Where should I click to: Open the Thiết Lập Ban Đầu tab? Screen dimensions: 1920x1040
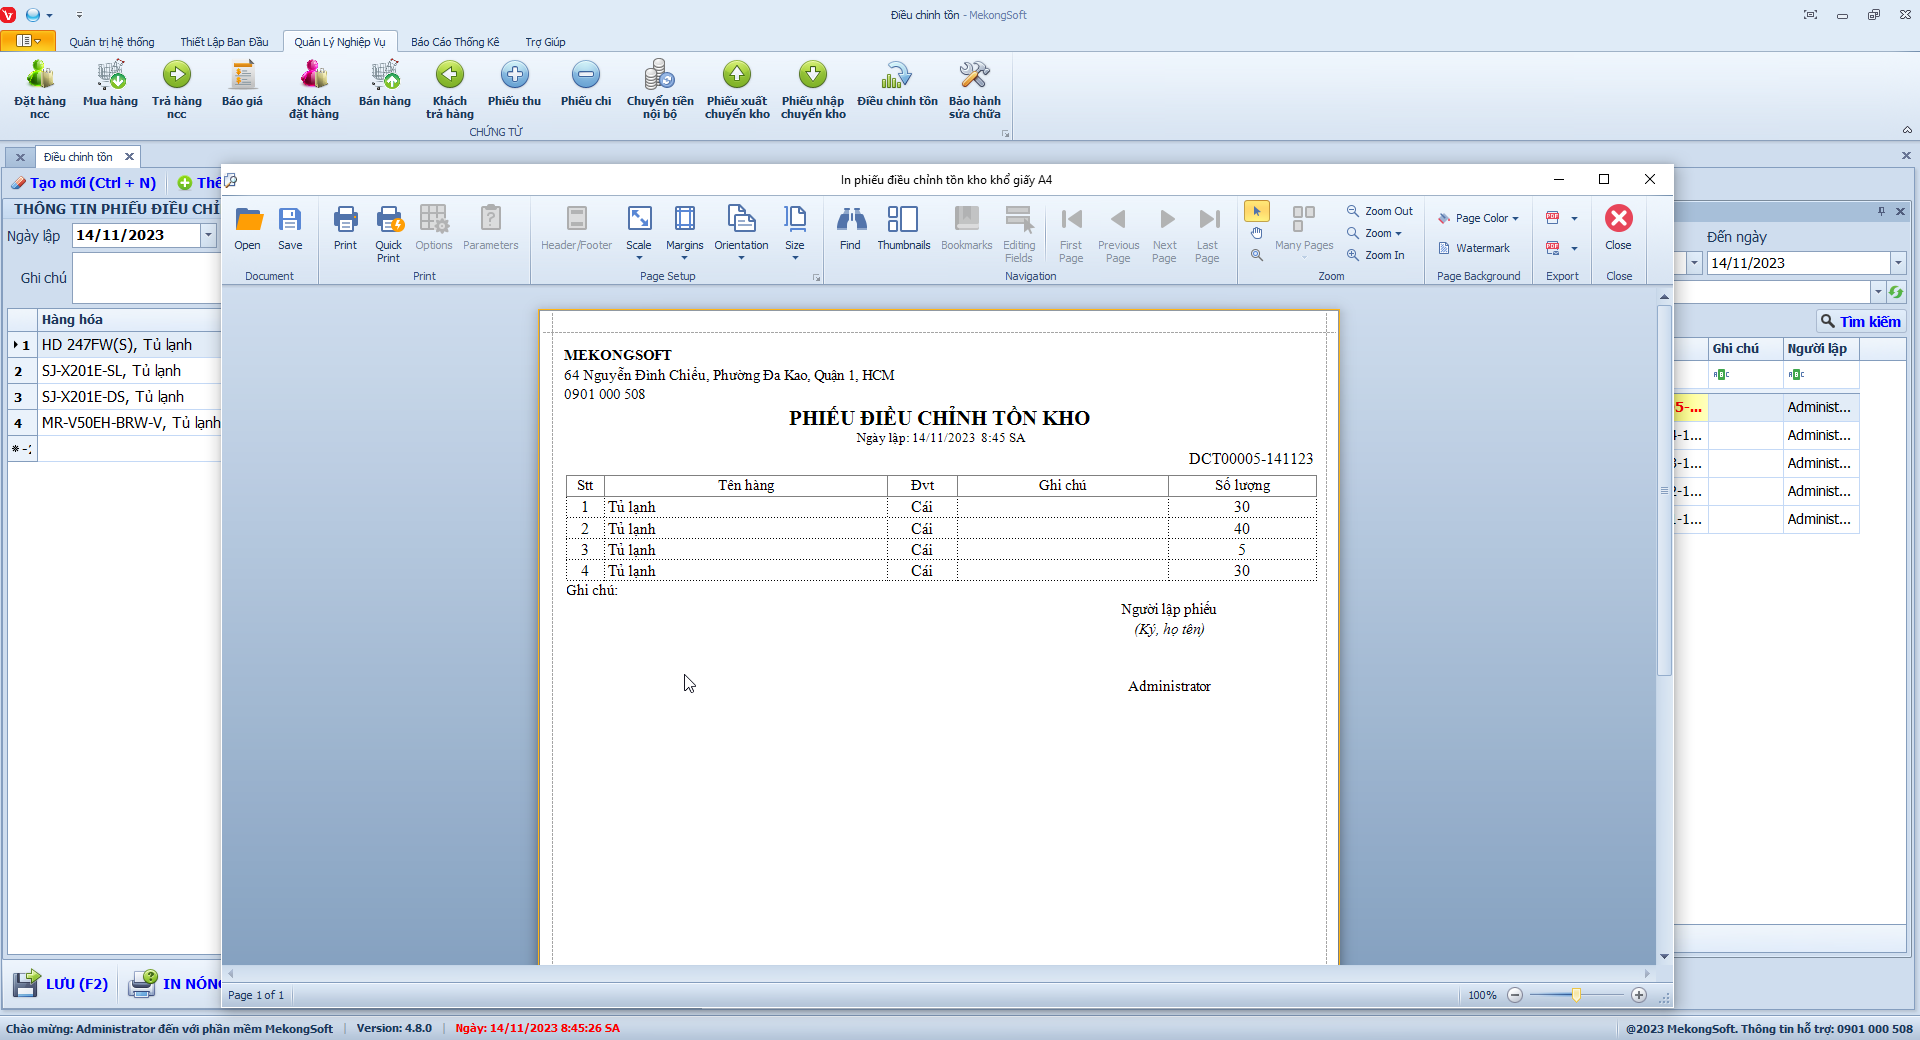pyautogui.click(x=224, y=42)
